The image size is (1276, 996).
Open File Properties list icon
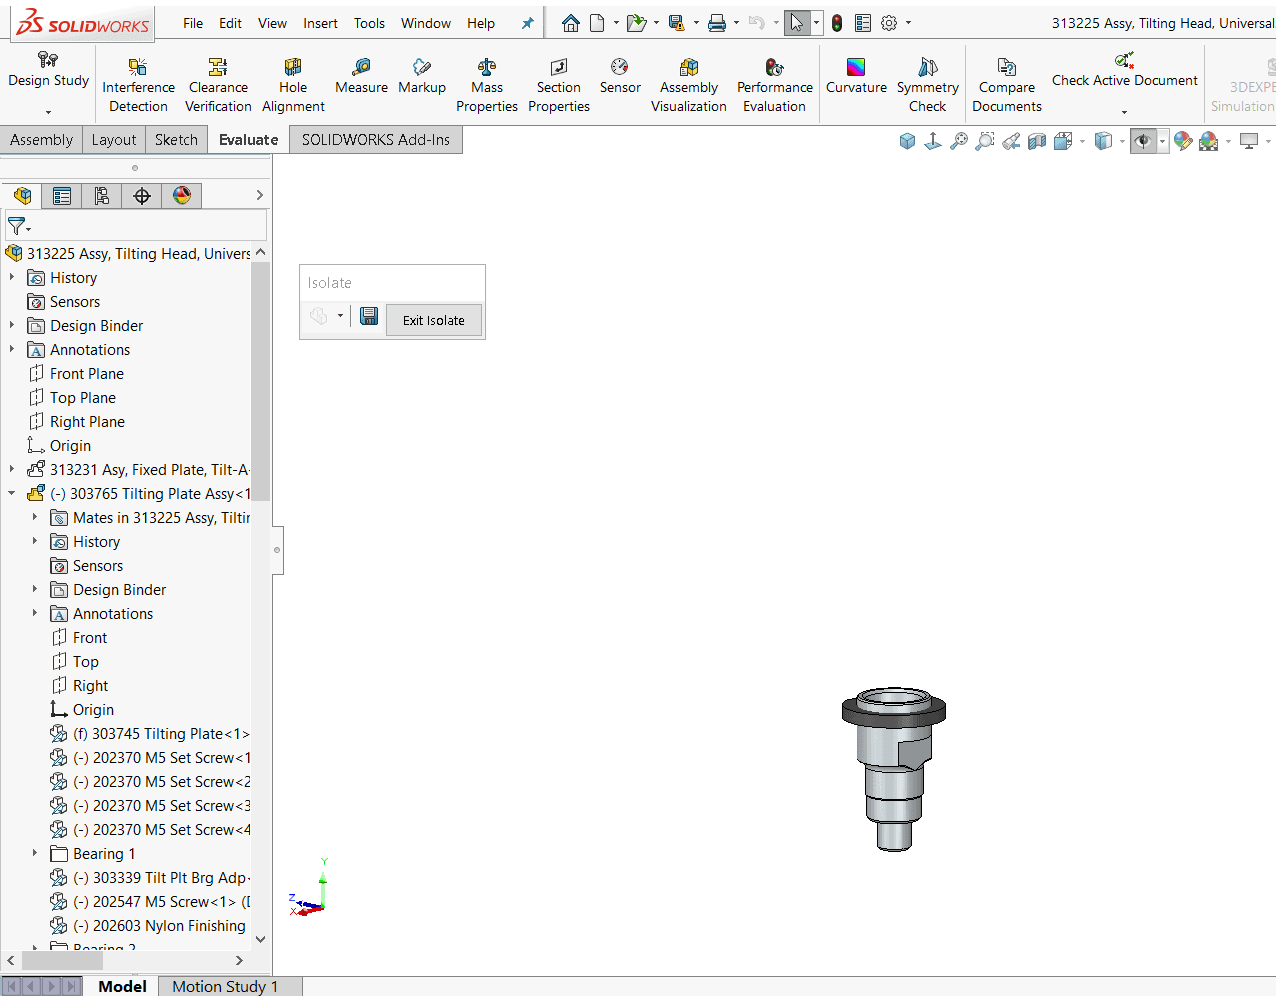coord(863,23)
